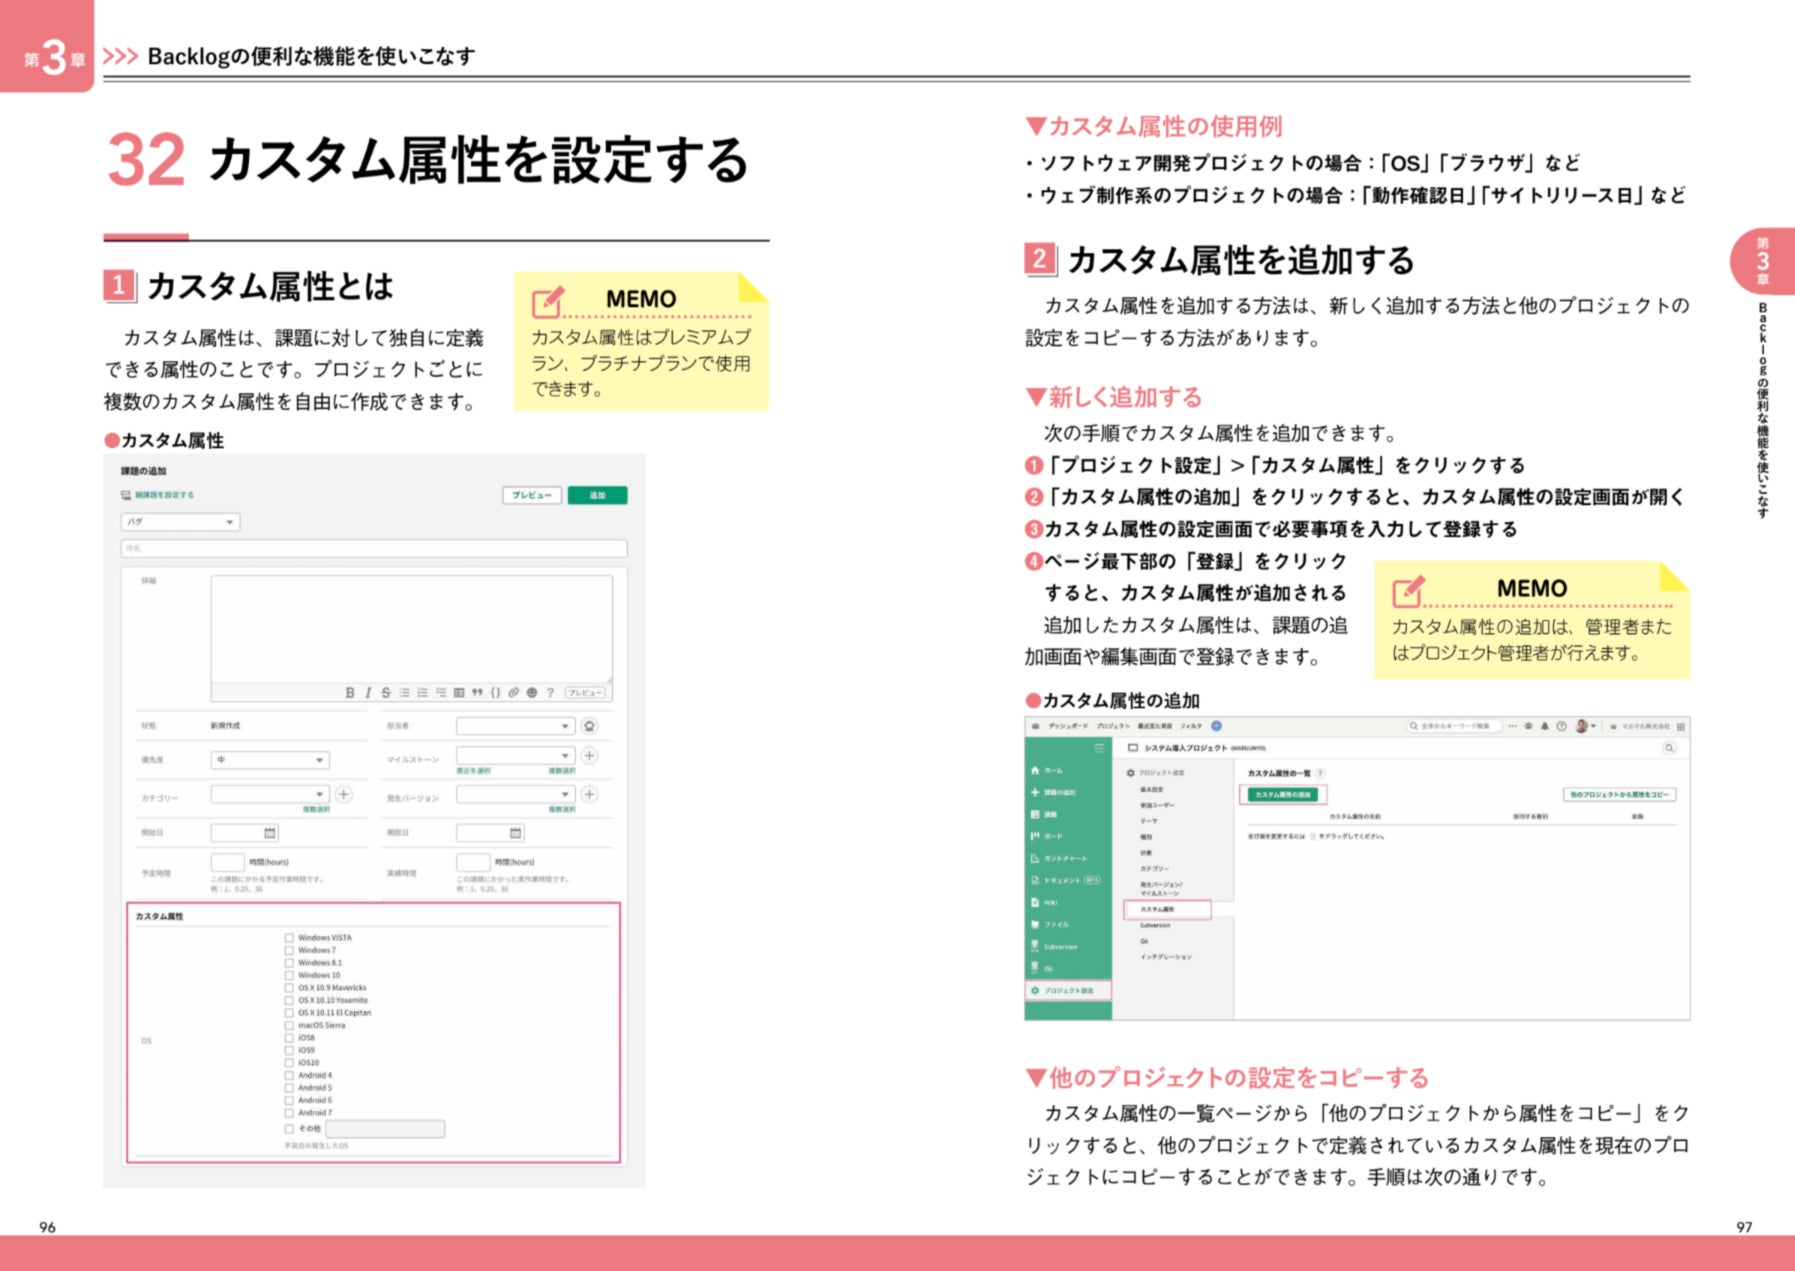Assign to myself with the user icon
1795x1271 pixels.
click(x=590, y=726)
